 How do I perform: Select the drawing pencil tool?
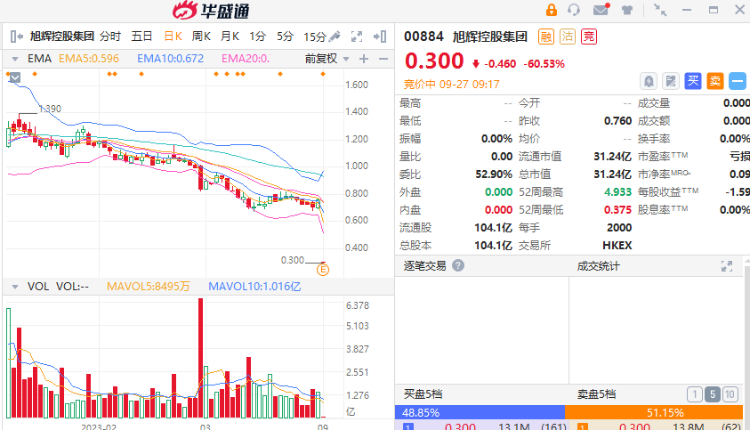pyautogui.click(x=335, y=36)
